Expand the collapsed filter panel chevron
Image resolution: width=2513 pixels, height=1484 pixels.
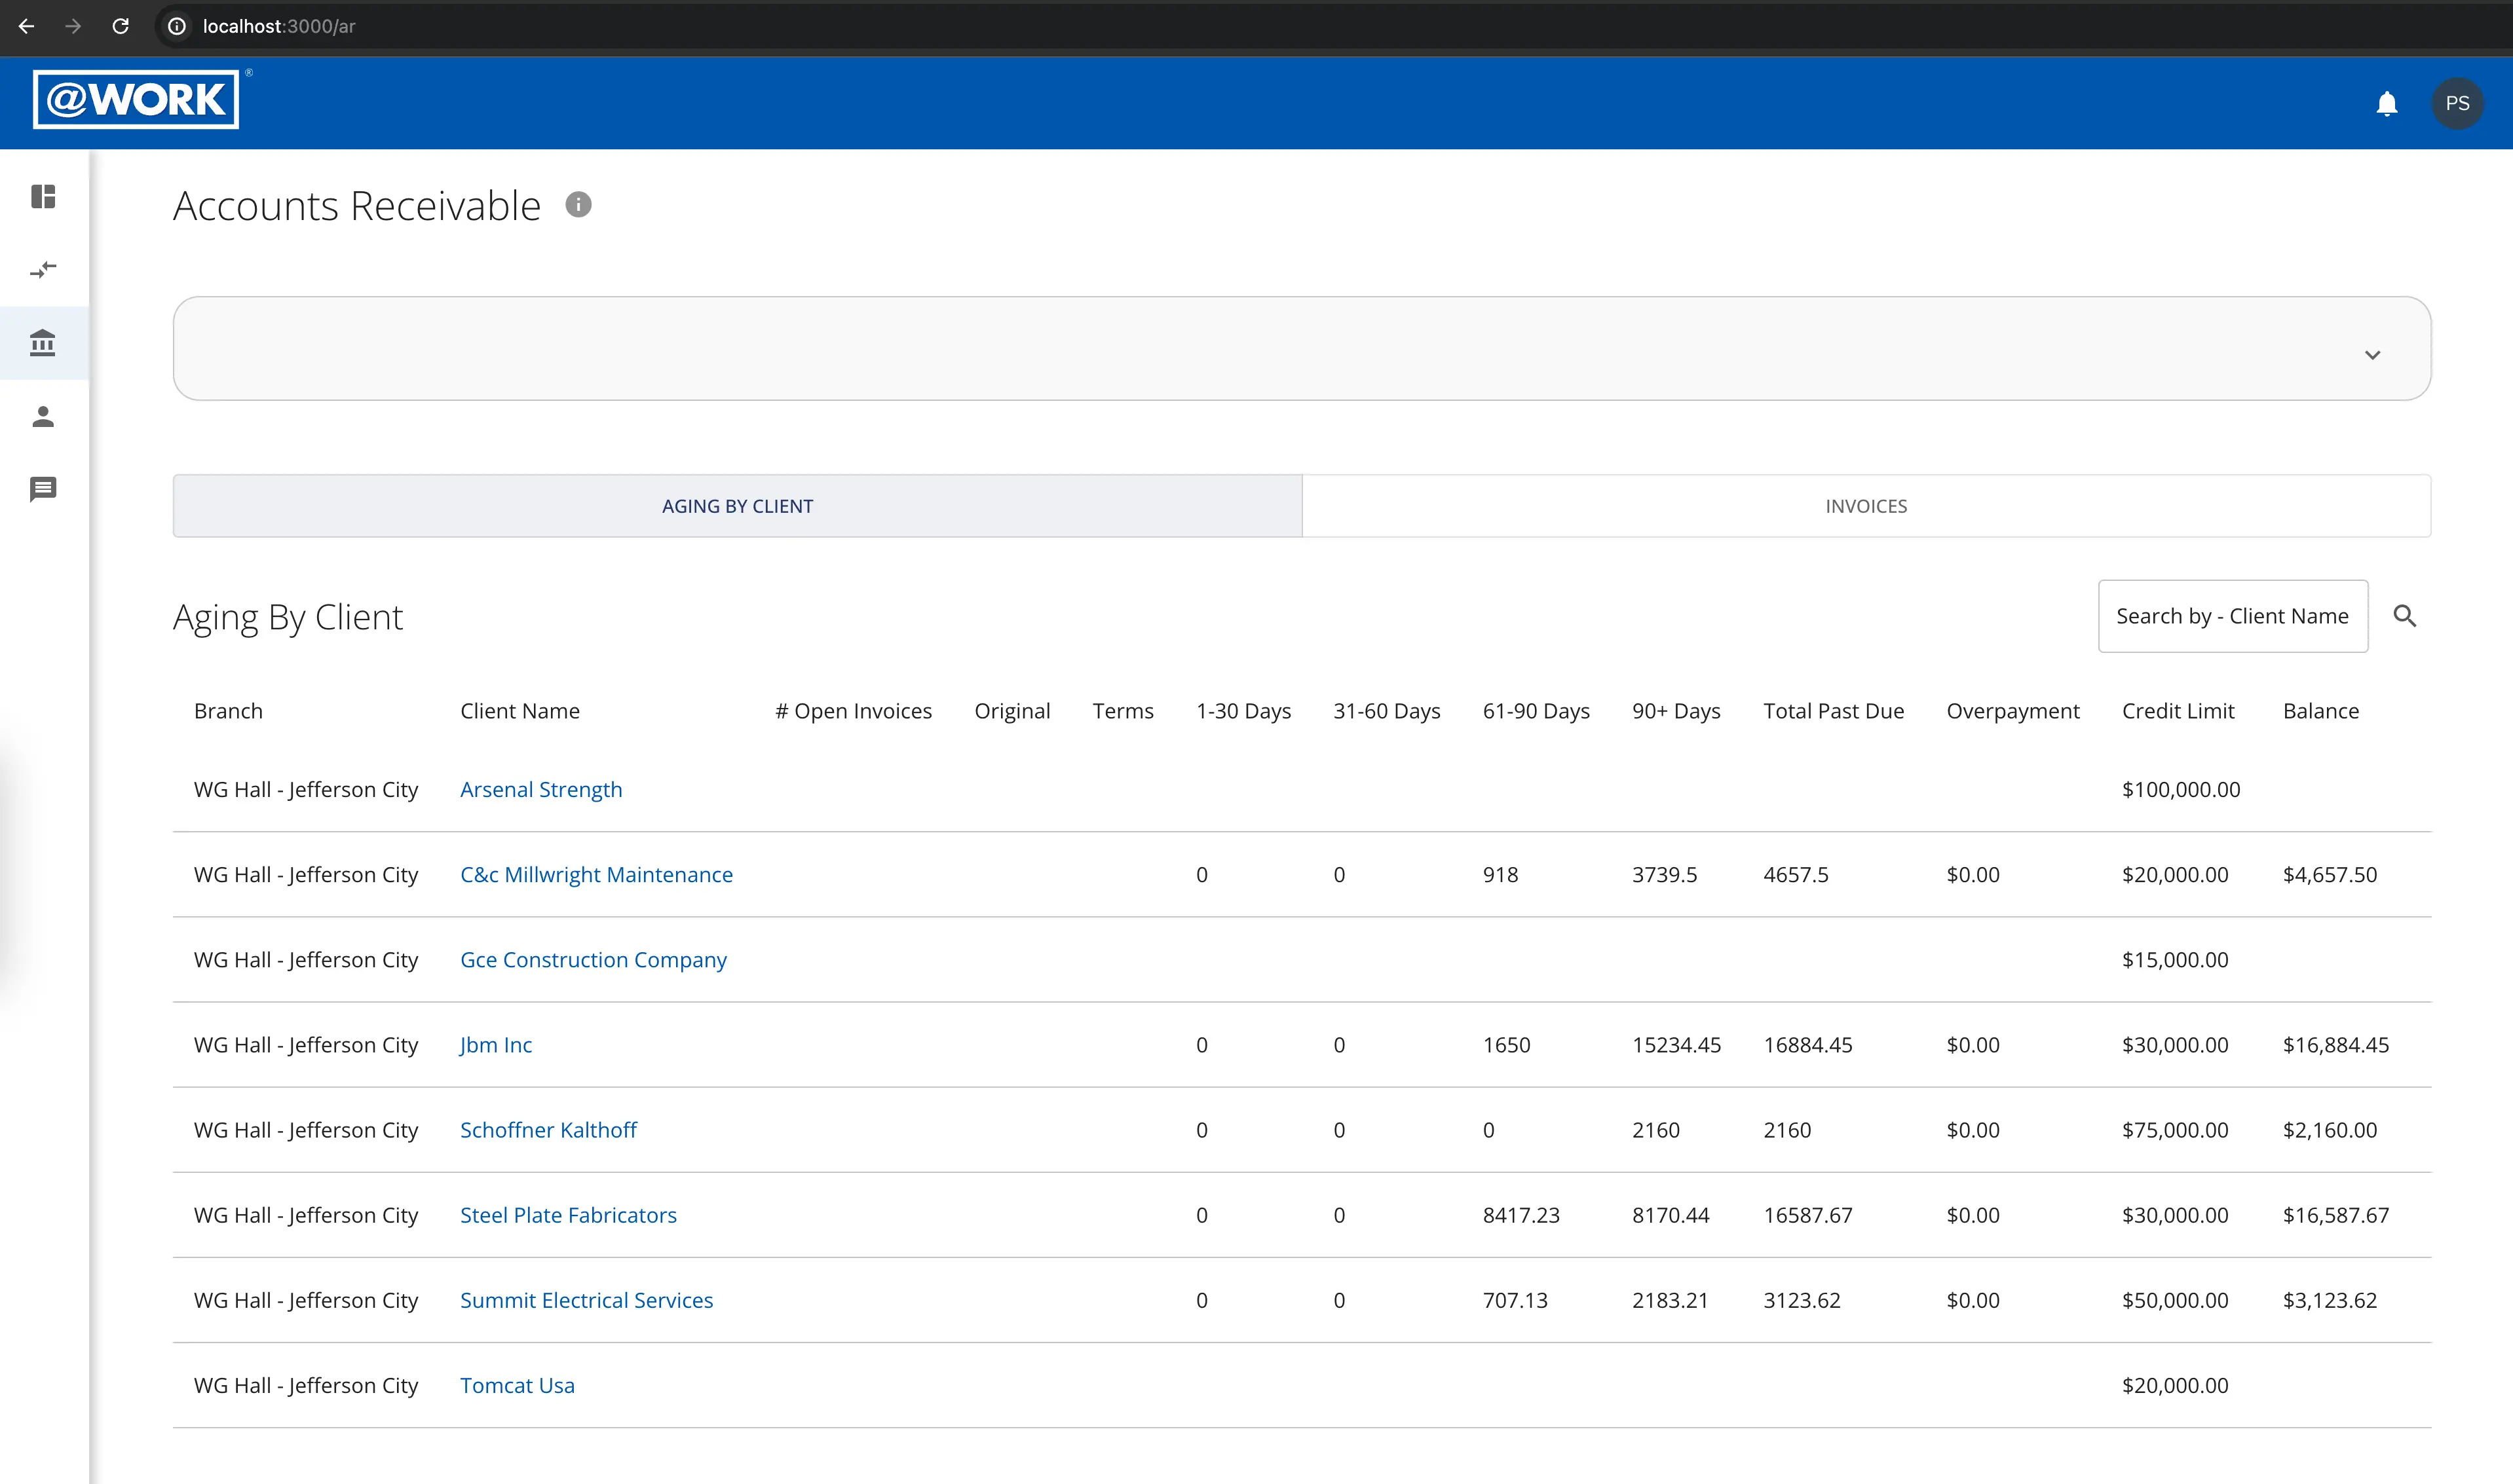[x=2372, y=355]
